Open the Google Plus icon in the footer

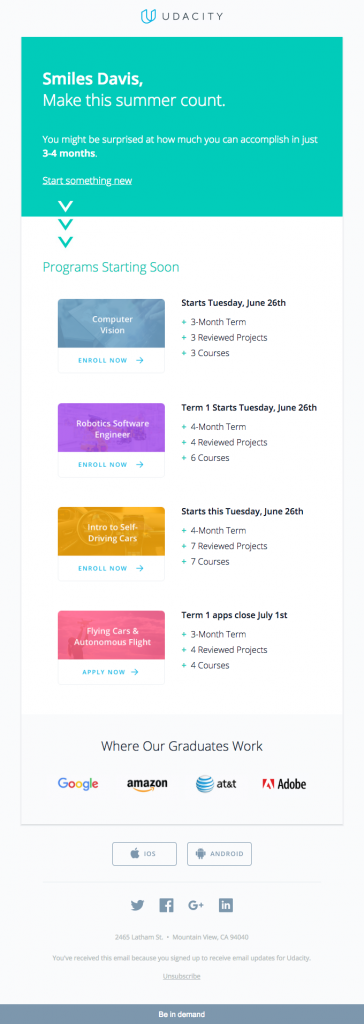pyautogui.click(x=196, y=905)
